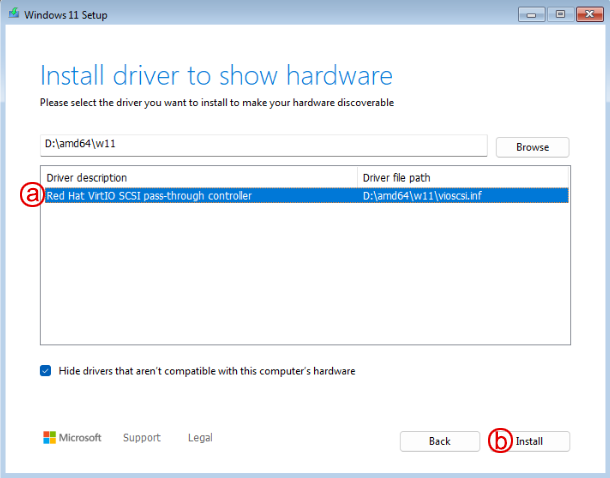Image resolution: width=610 pixels, height=478 pixels.
Task: Select the Red Hat VirtIO SCSI pass-through controller
Action: 150,196
